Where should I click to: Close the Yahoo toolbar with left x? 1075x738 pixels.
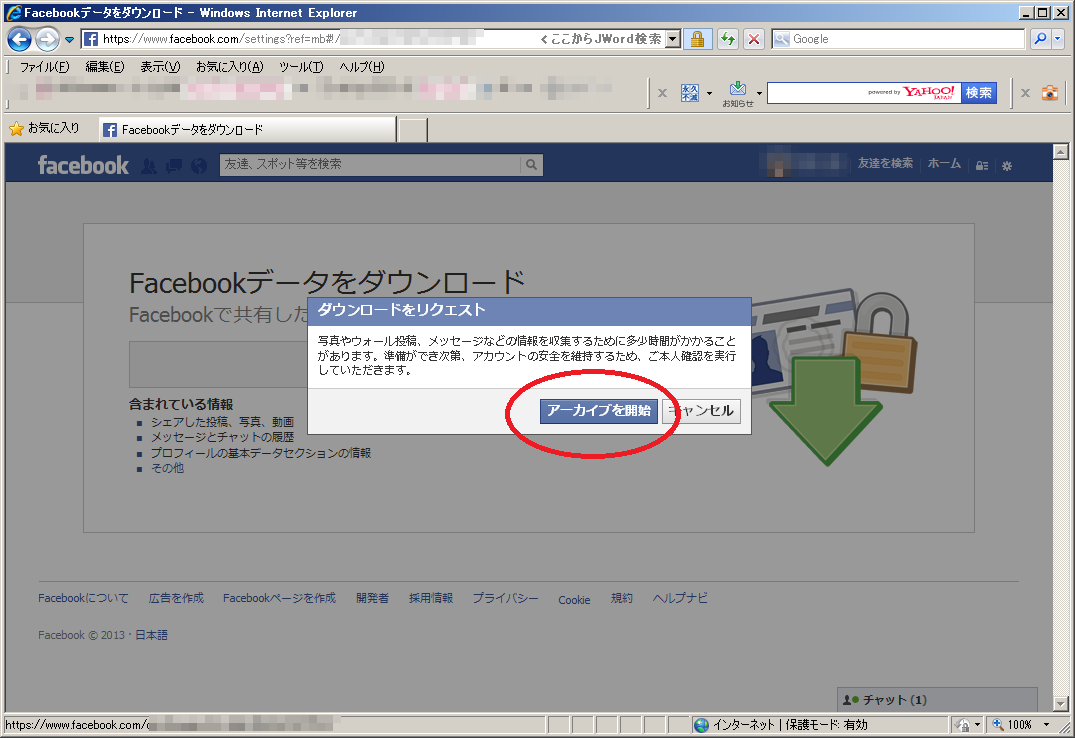(x=662, y=93)
